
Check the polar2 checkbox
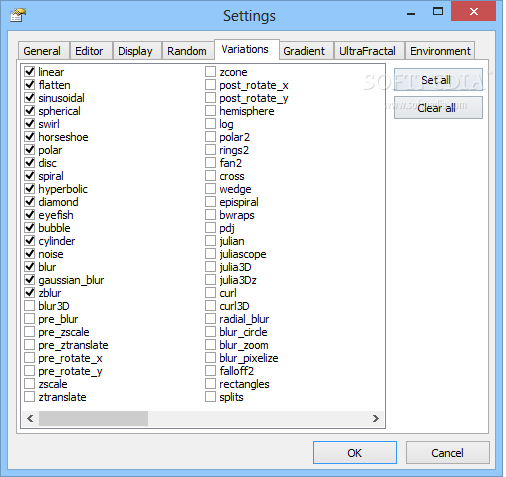tap(210, 136)
